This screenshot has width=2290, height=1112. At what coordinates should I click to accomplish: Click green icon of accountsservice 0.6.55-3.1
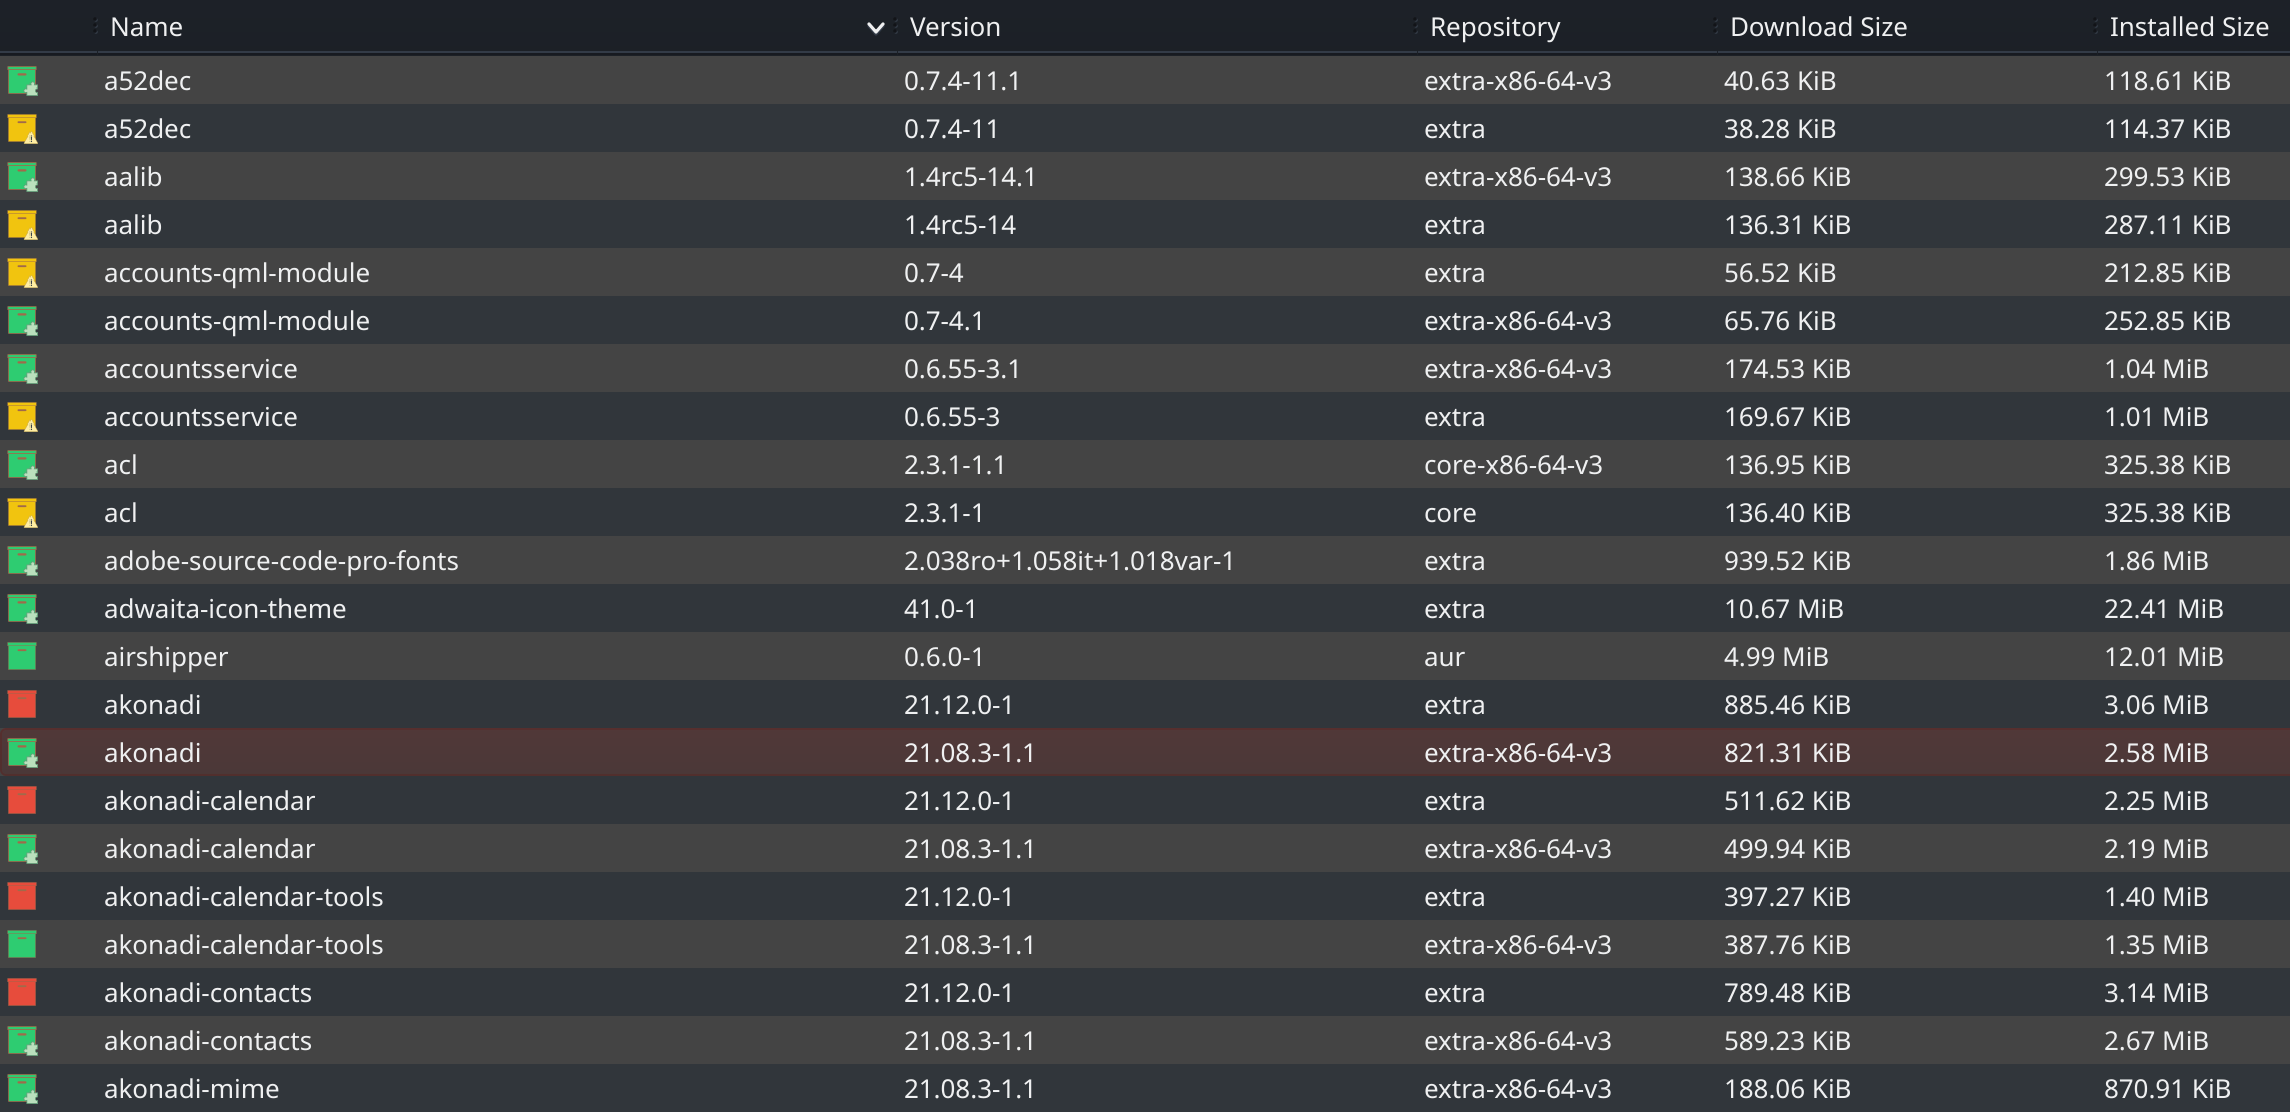click(x=23, y=369)
